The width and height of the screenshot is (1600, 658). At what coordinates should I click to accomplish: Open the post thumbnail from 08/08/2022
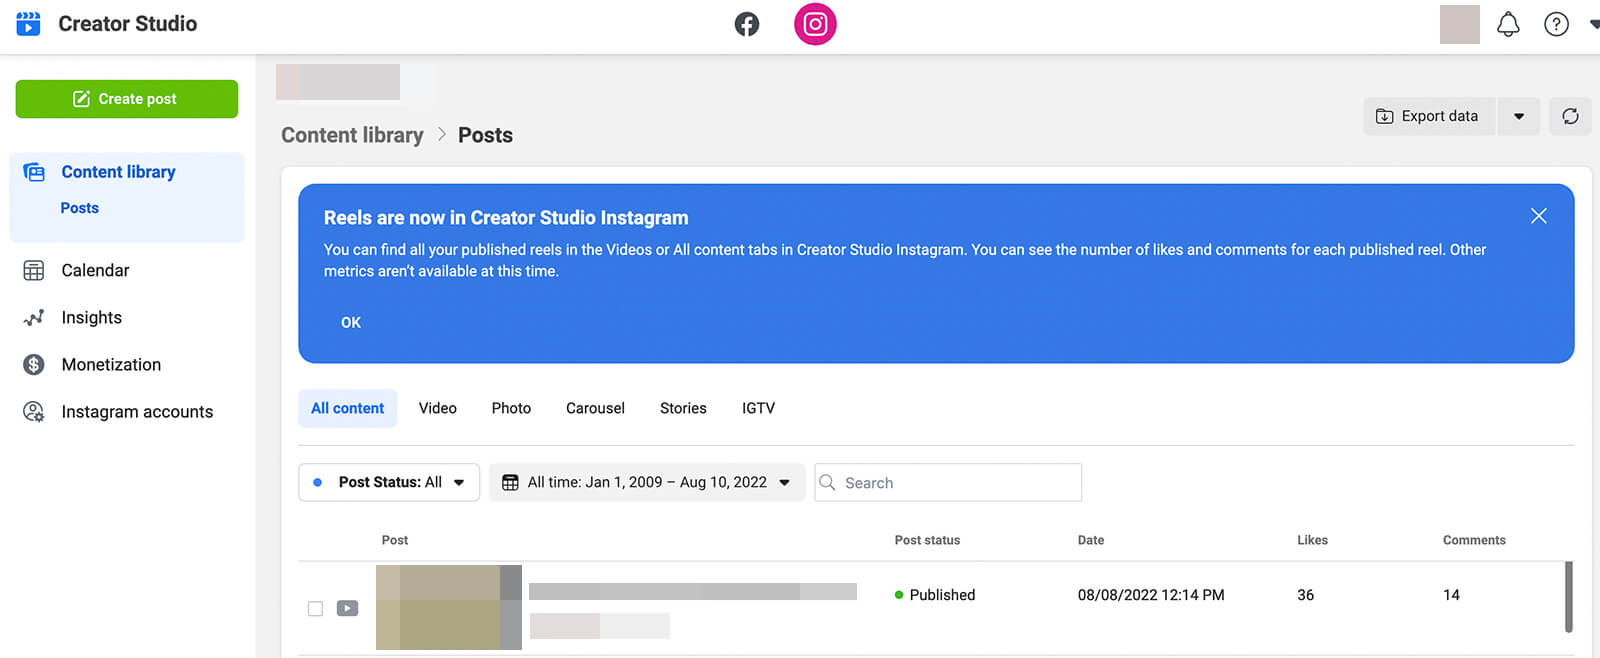coord(449,607)
